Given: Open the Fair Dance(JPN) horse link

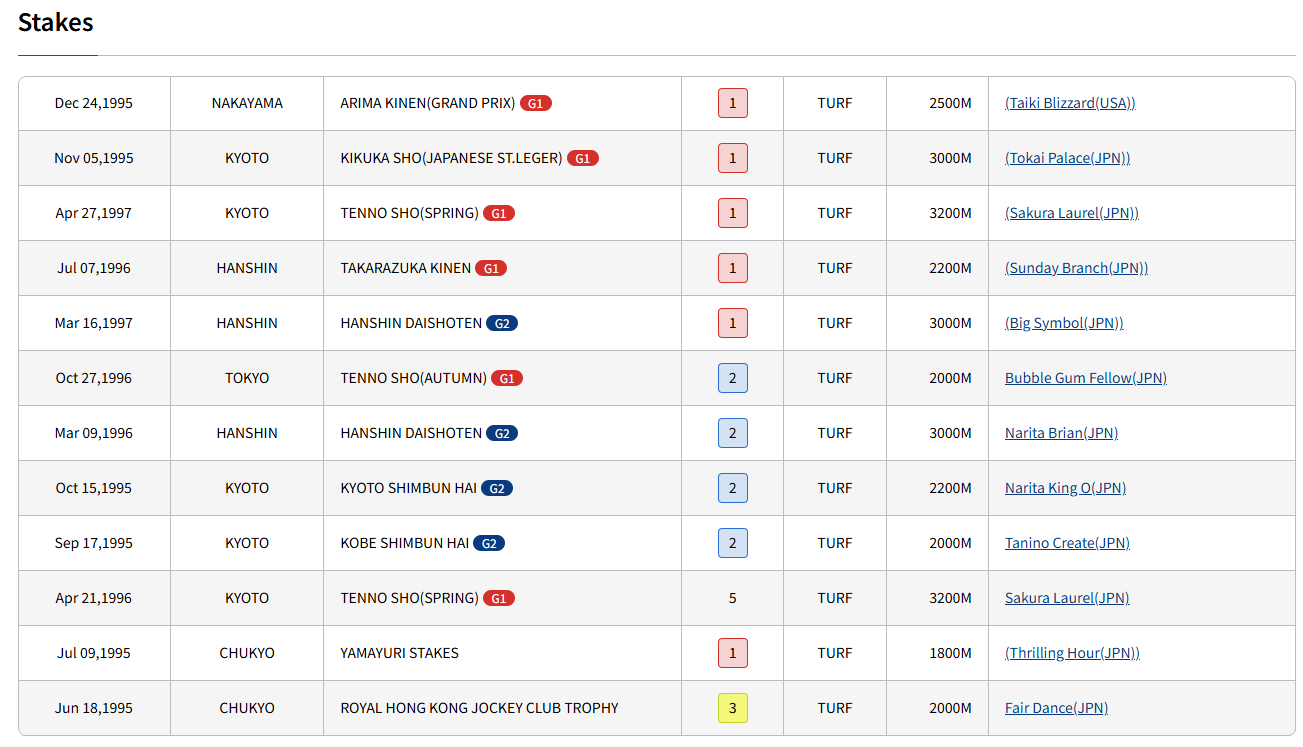Looking at the screenshot, I should click(1056, 708).
